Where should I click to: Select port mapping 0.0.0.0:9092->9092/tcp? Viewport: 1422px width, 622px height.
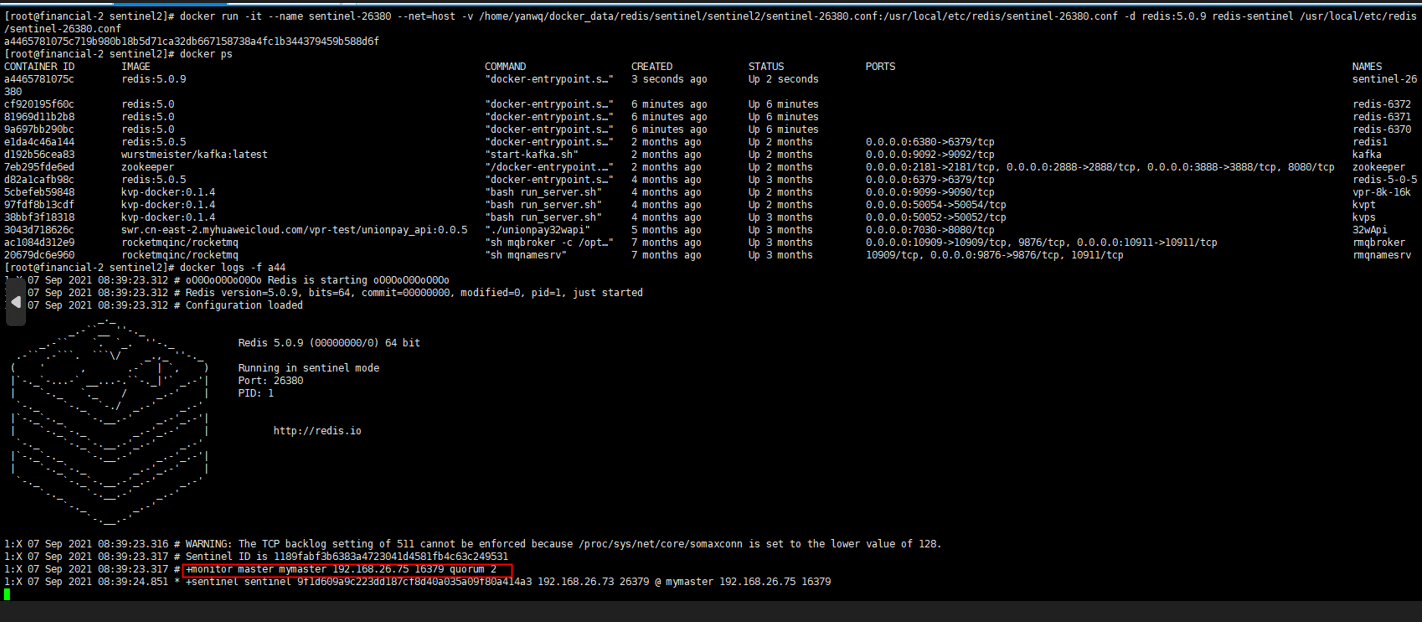pyautogui.click(x=930, y=155)
